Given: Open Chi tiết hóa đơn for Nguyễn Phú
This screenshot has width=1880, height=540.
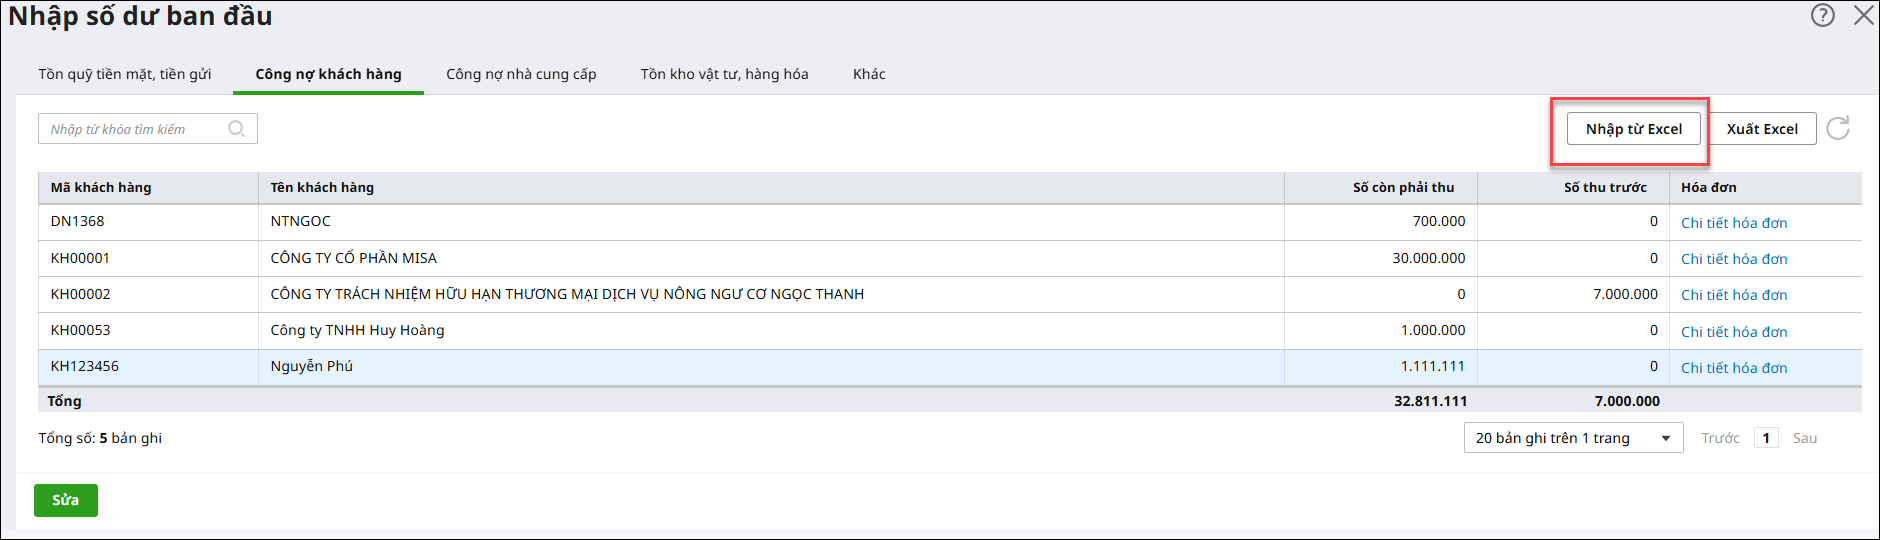Looking at the screenshot, I should [x=1734, y=368].
